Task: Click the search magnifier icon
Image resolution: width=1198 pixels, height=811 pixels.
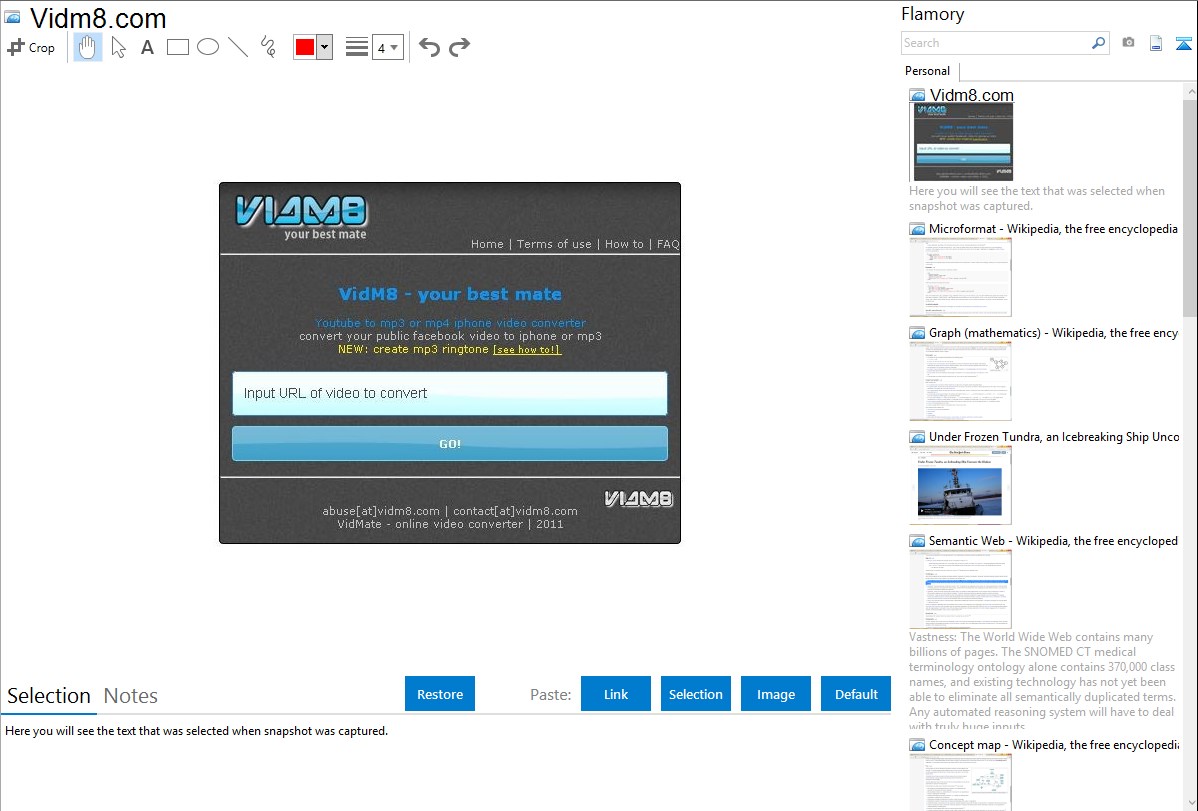Action: 1098,43
